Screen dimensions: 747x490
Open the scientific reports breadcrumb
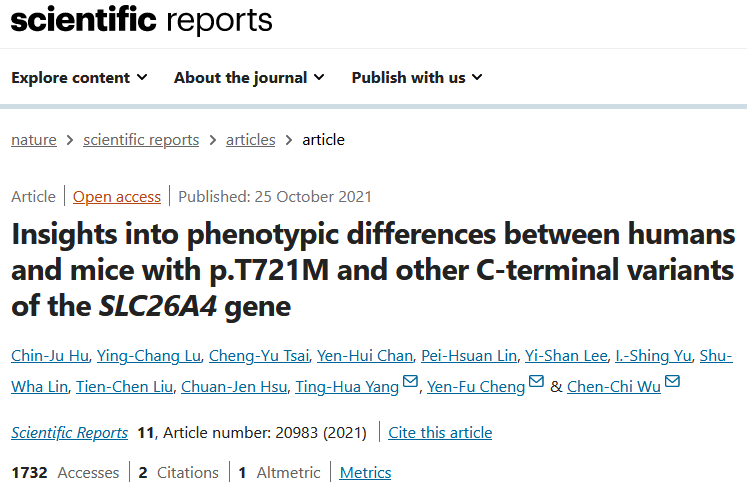tap(141, 140)
